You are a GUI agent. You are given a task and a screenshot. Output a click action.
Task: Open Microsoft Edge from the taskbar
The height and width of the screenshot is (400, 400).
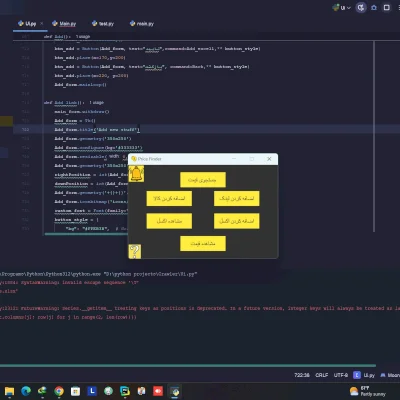[x=26, y=391]
